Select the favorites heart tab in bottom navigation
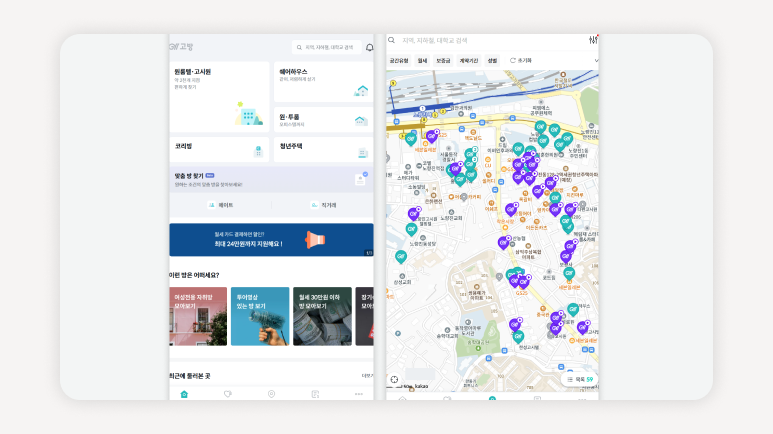 click(228, 394)
